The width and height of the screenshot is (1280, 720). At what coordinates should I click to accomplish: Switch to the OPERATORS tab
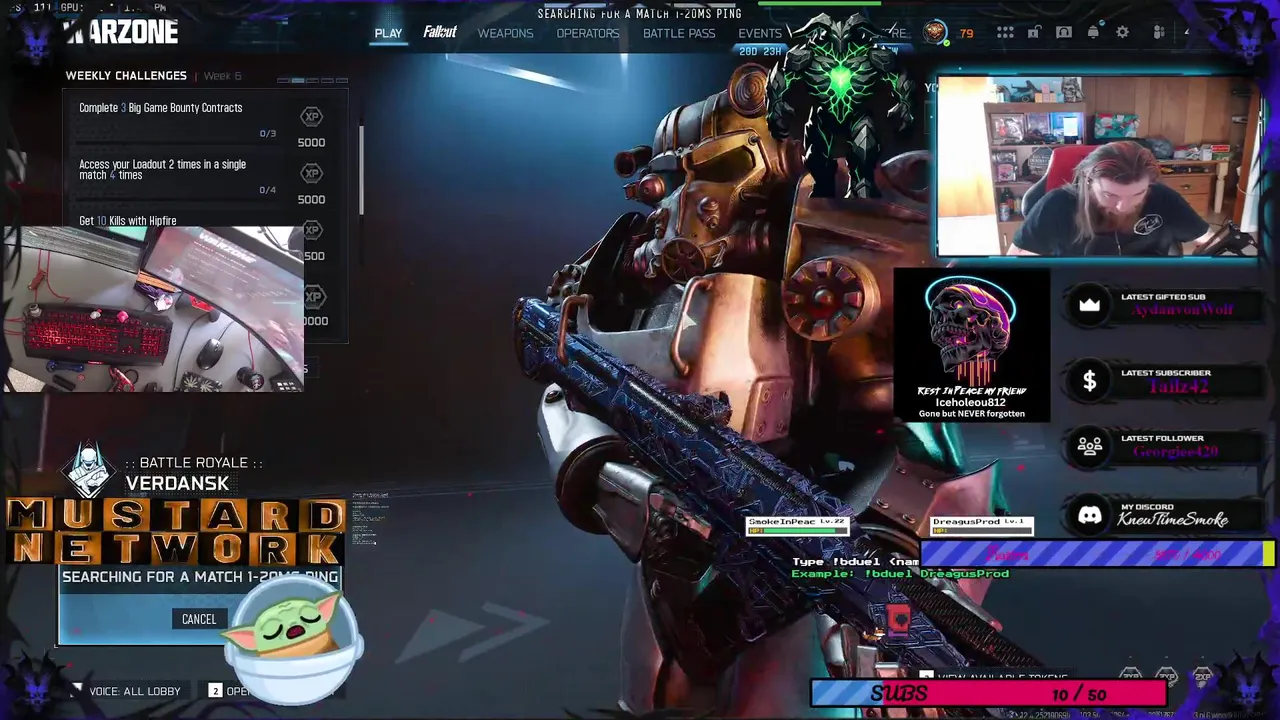(x=588, y=33)
